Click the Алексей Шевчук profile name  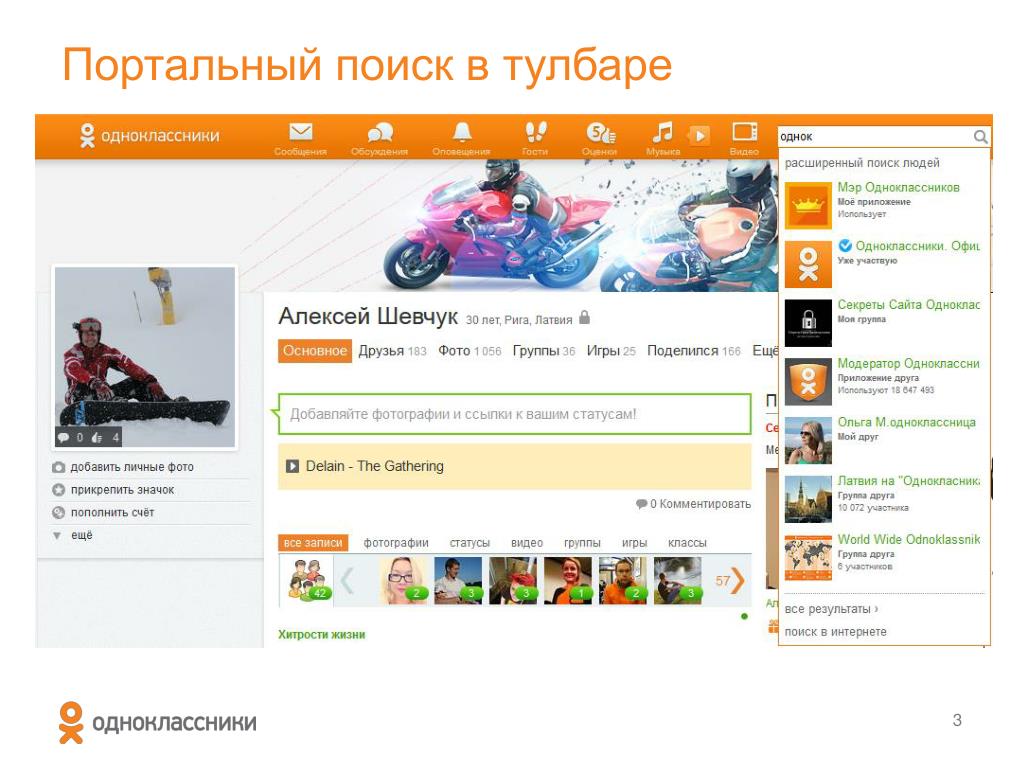point(368,317)
